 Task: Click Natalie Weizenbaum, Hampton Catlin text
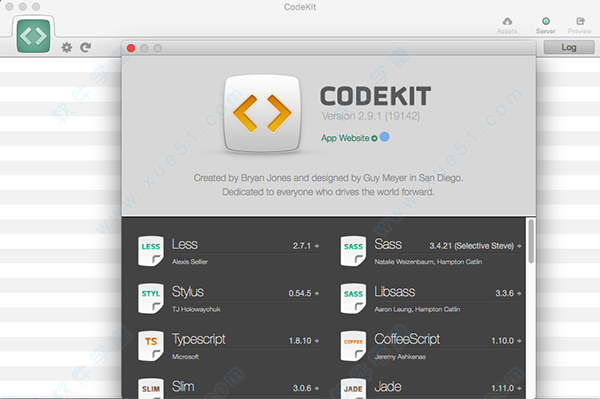(x=428, y=262)
